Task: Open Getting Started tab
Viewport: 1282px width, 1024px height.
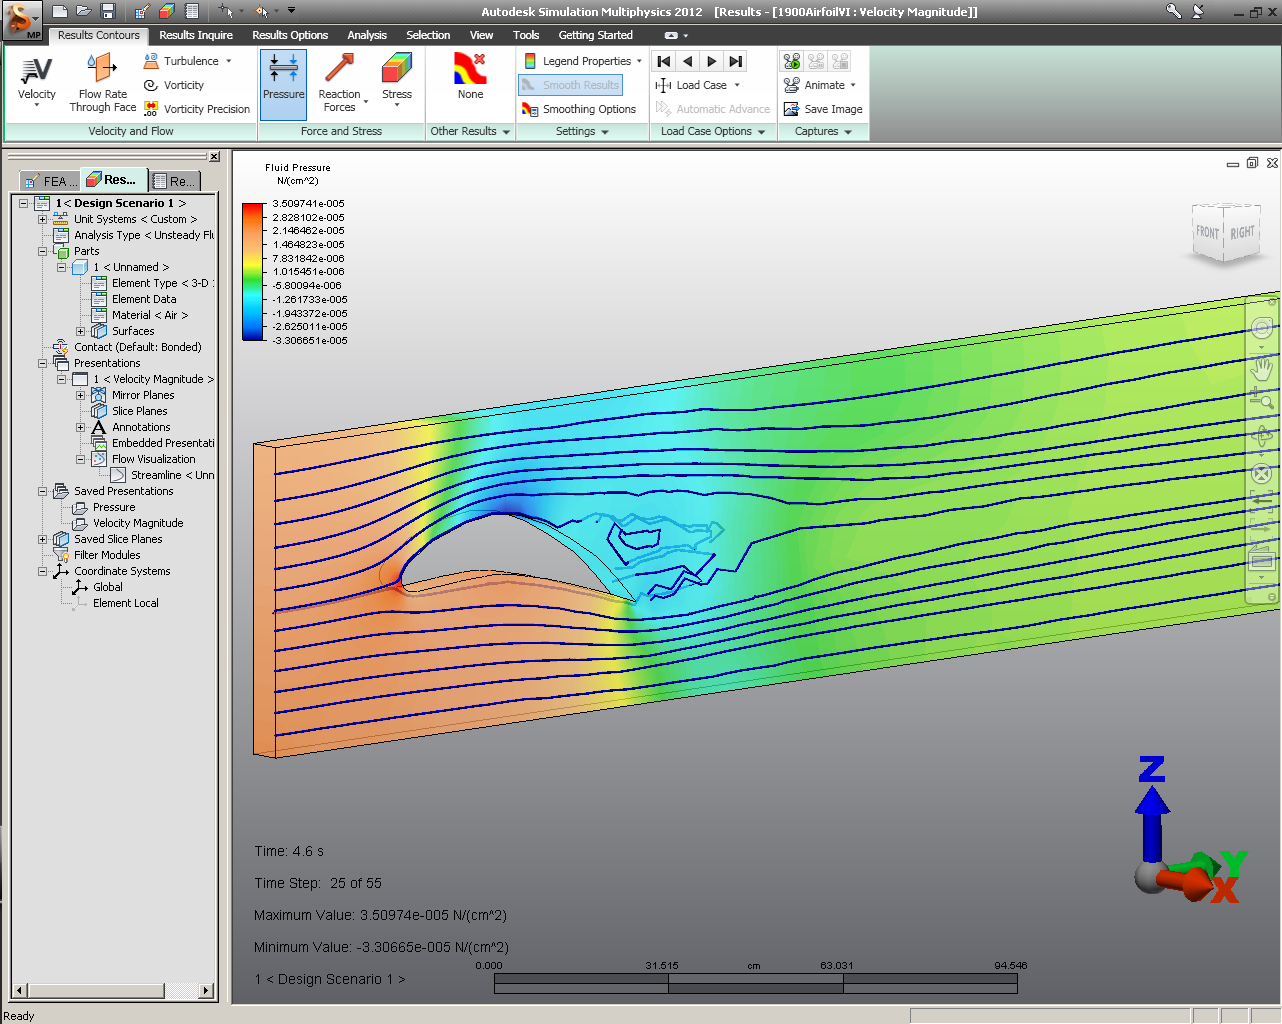Action: [x=595, y=35]
